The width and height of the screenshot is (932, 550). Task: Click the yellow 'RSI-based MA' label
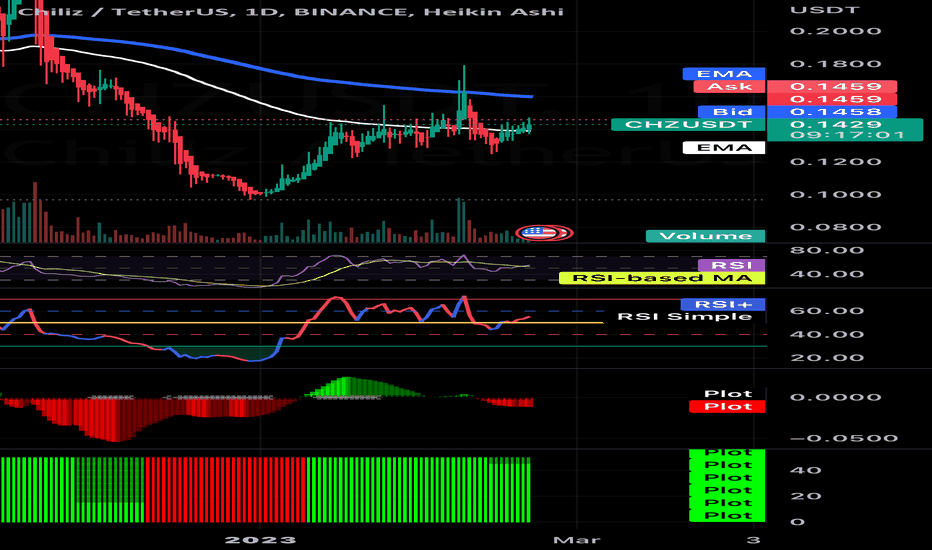[662, 278]
